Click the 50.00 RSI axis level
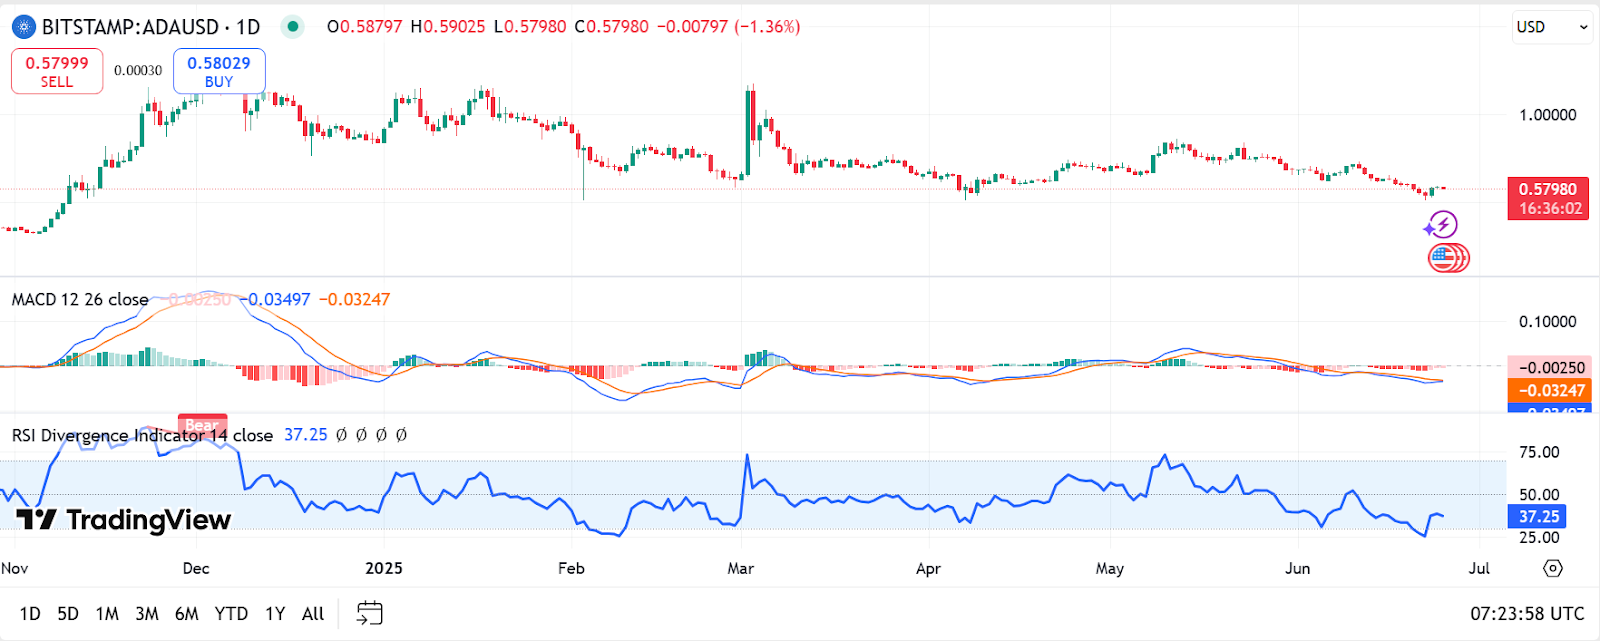1600x641 pixels. tap(1539, 495)
